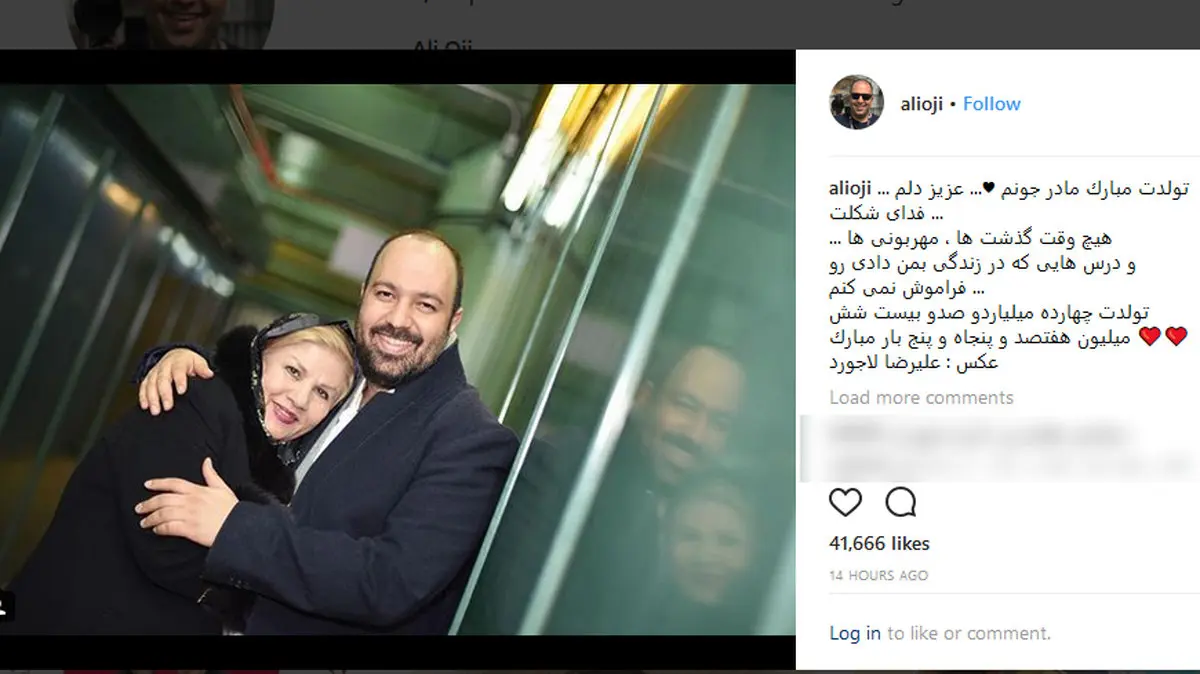Click the black heart emoji in caption's first line
The width and height of the screenshot is (1200, 674).
[989, 187]
